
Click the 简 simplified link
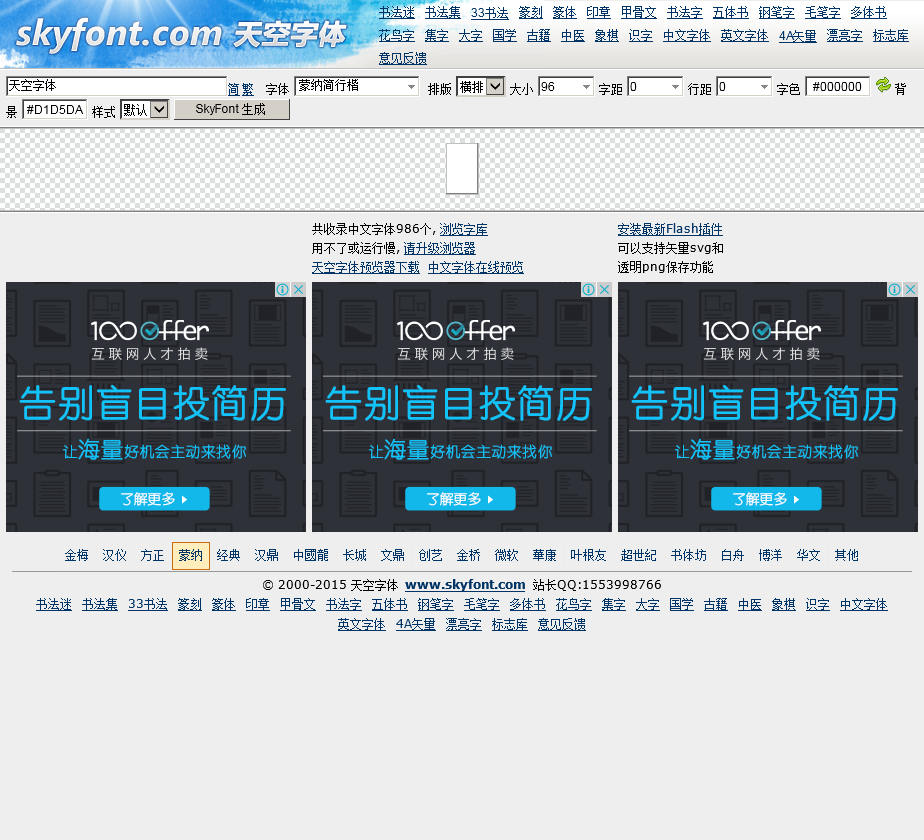tap(234, 89)
